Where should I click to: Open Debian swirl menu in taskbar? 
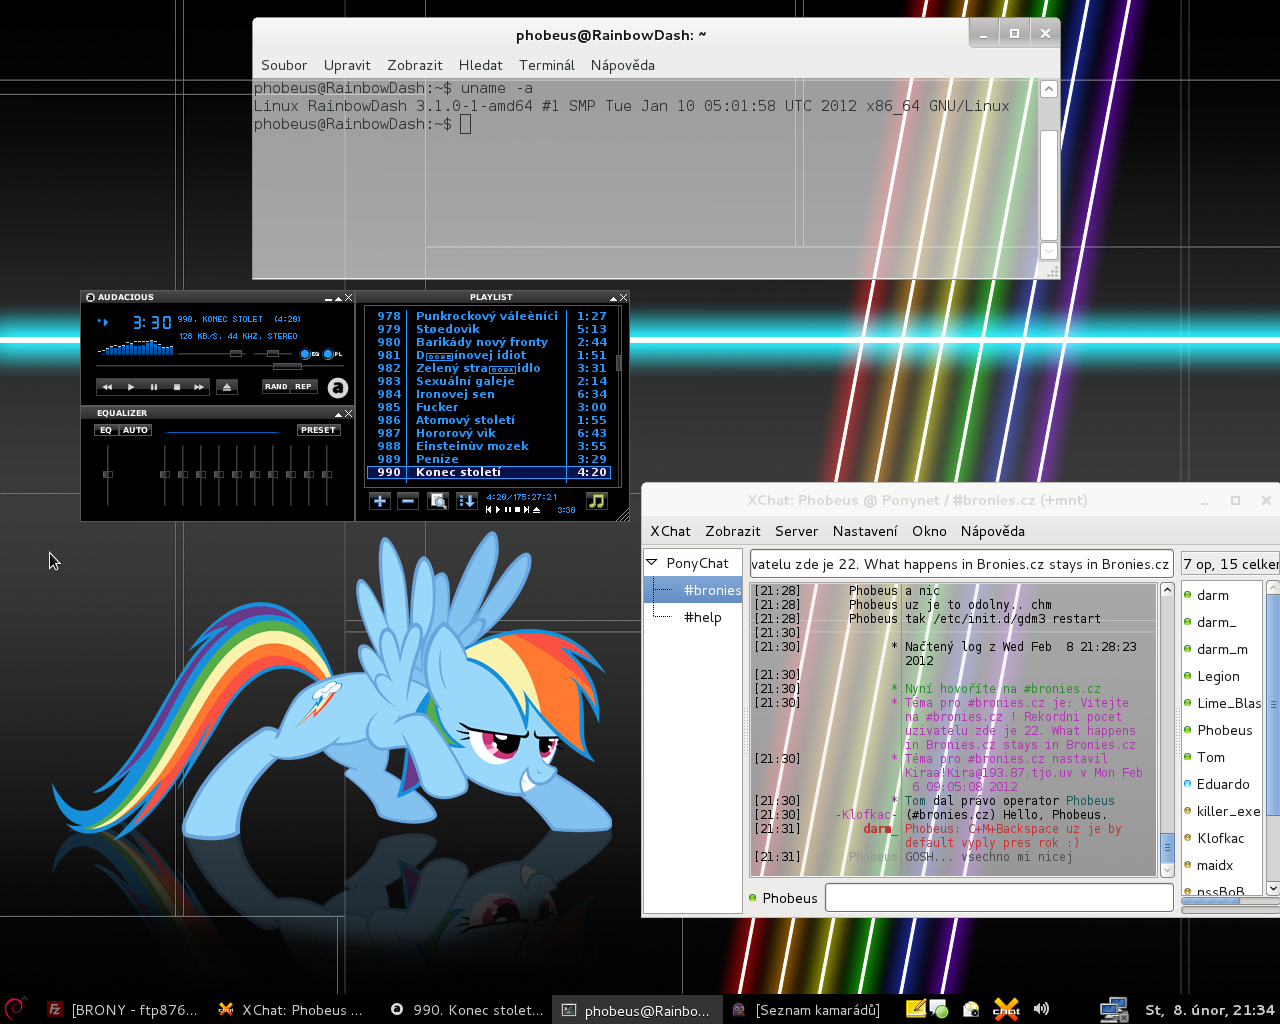tap(15, 1009)
